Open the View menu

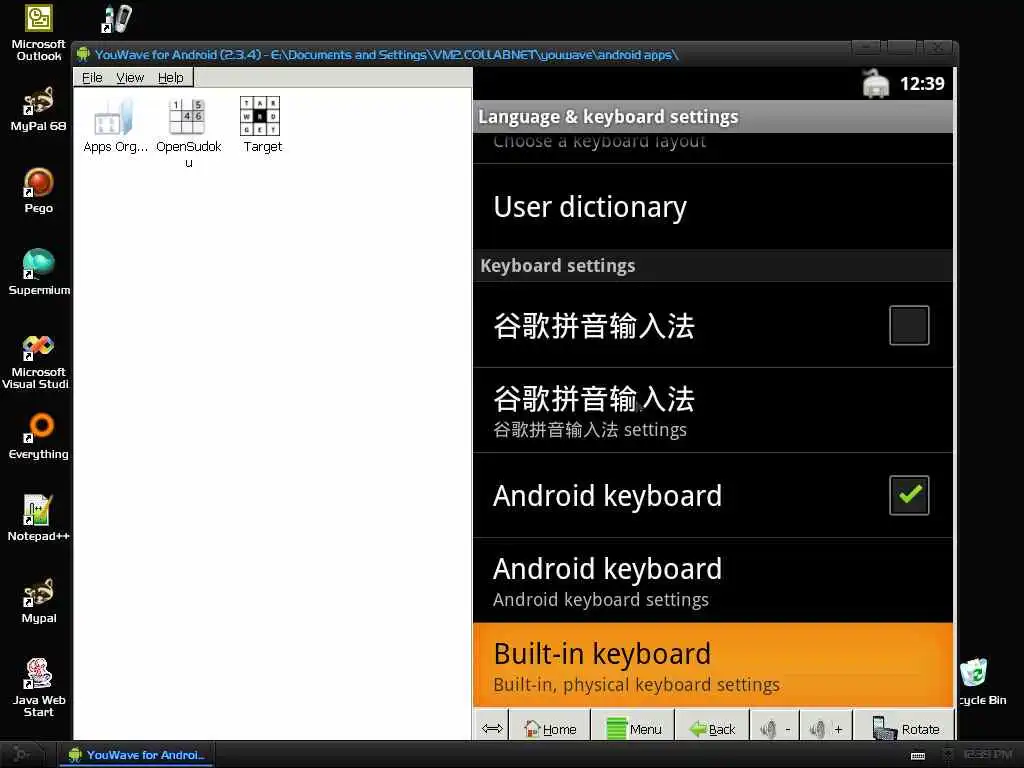[130, 78]
